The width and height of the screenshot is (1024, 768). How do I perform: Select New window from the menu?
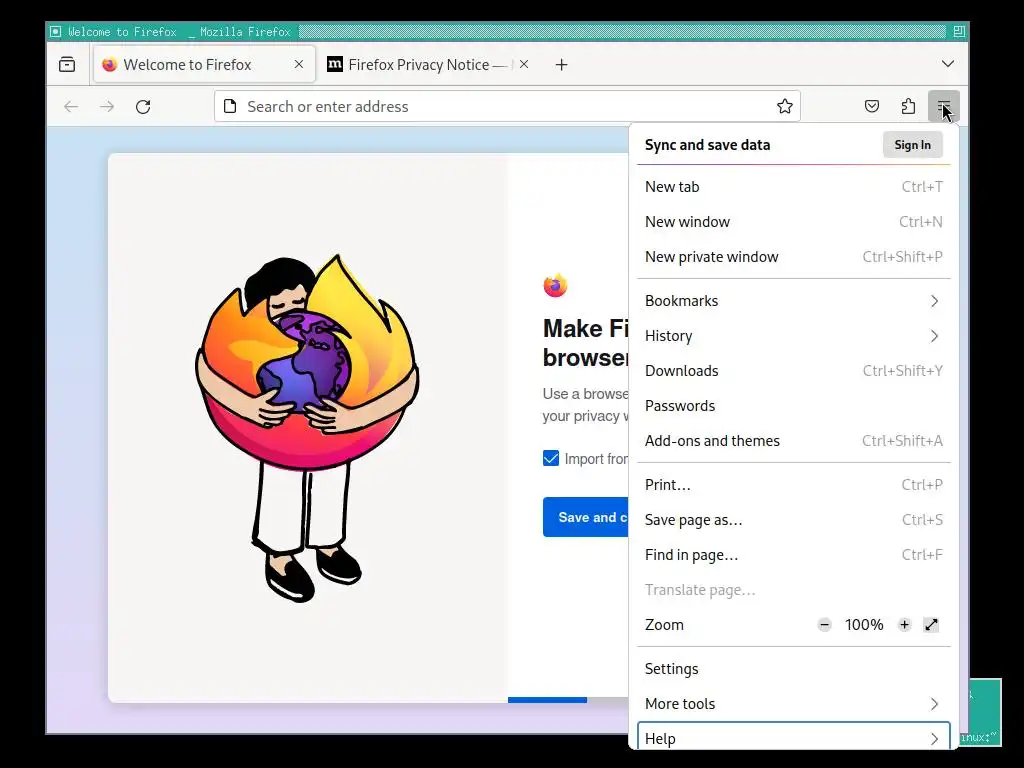(793, 222)
